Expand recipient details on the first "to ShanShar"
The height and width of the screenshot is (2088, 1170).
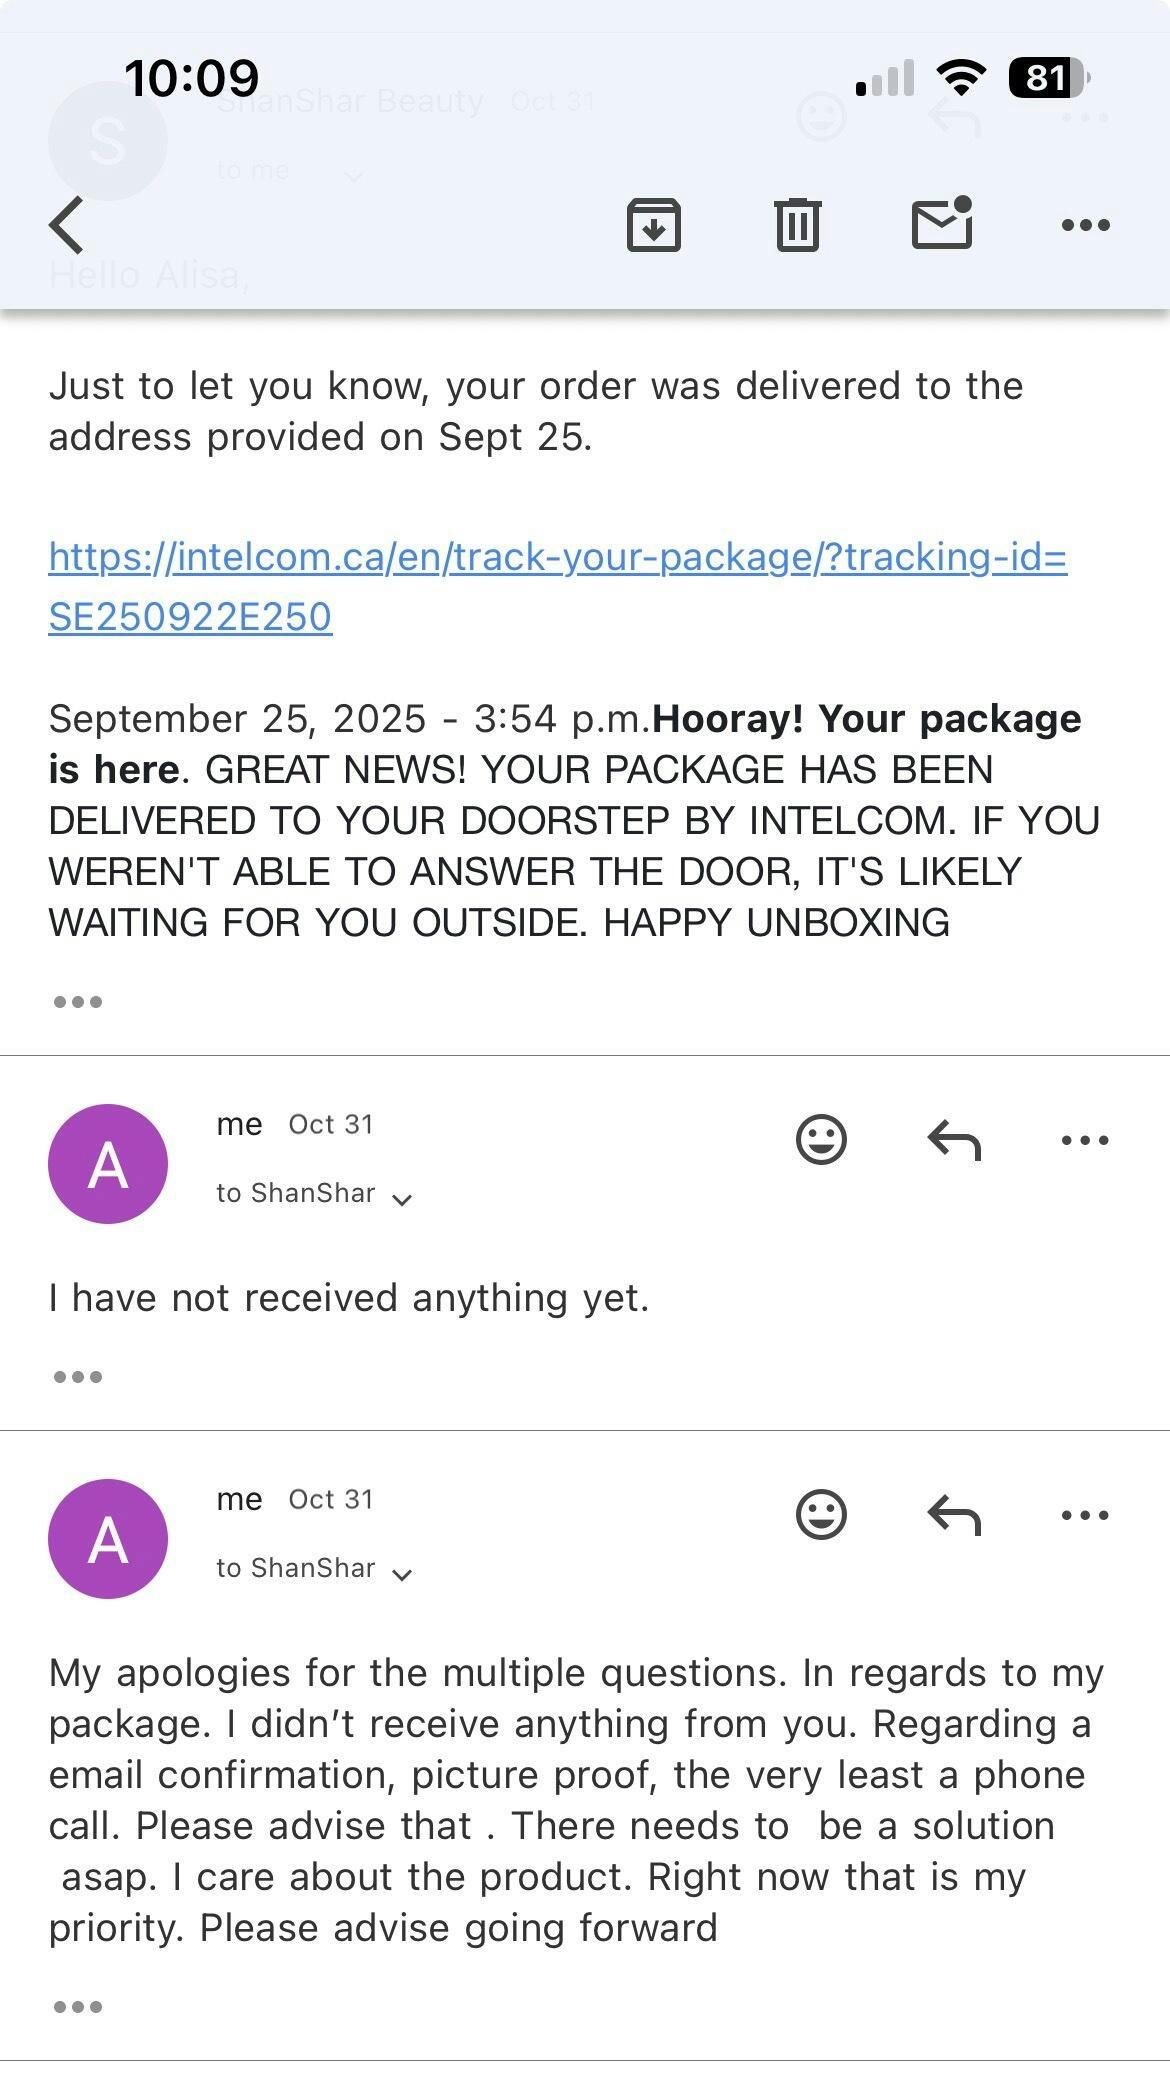pos(402,1198)
